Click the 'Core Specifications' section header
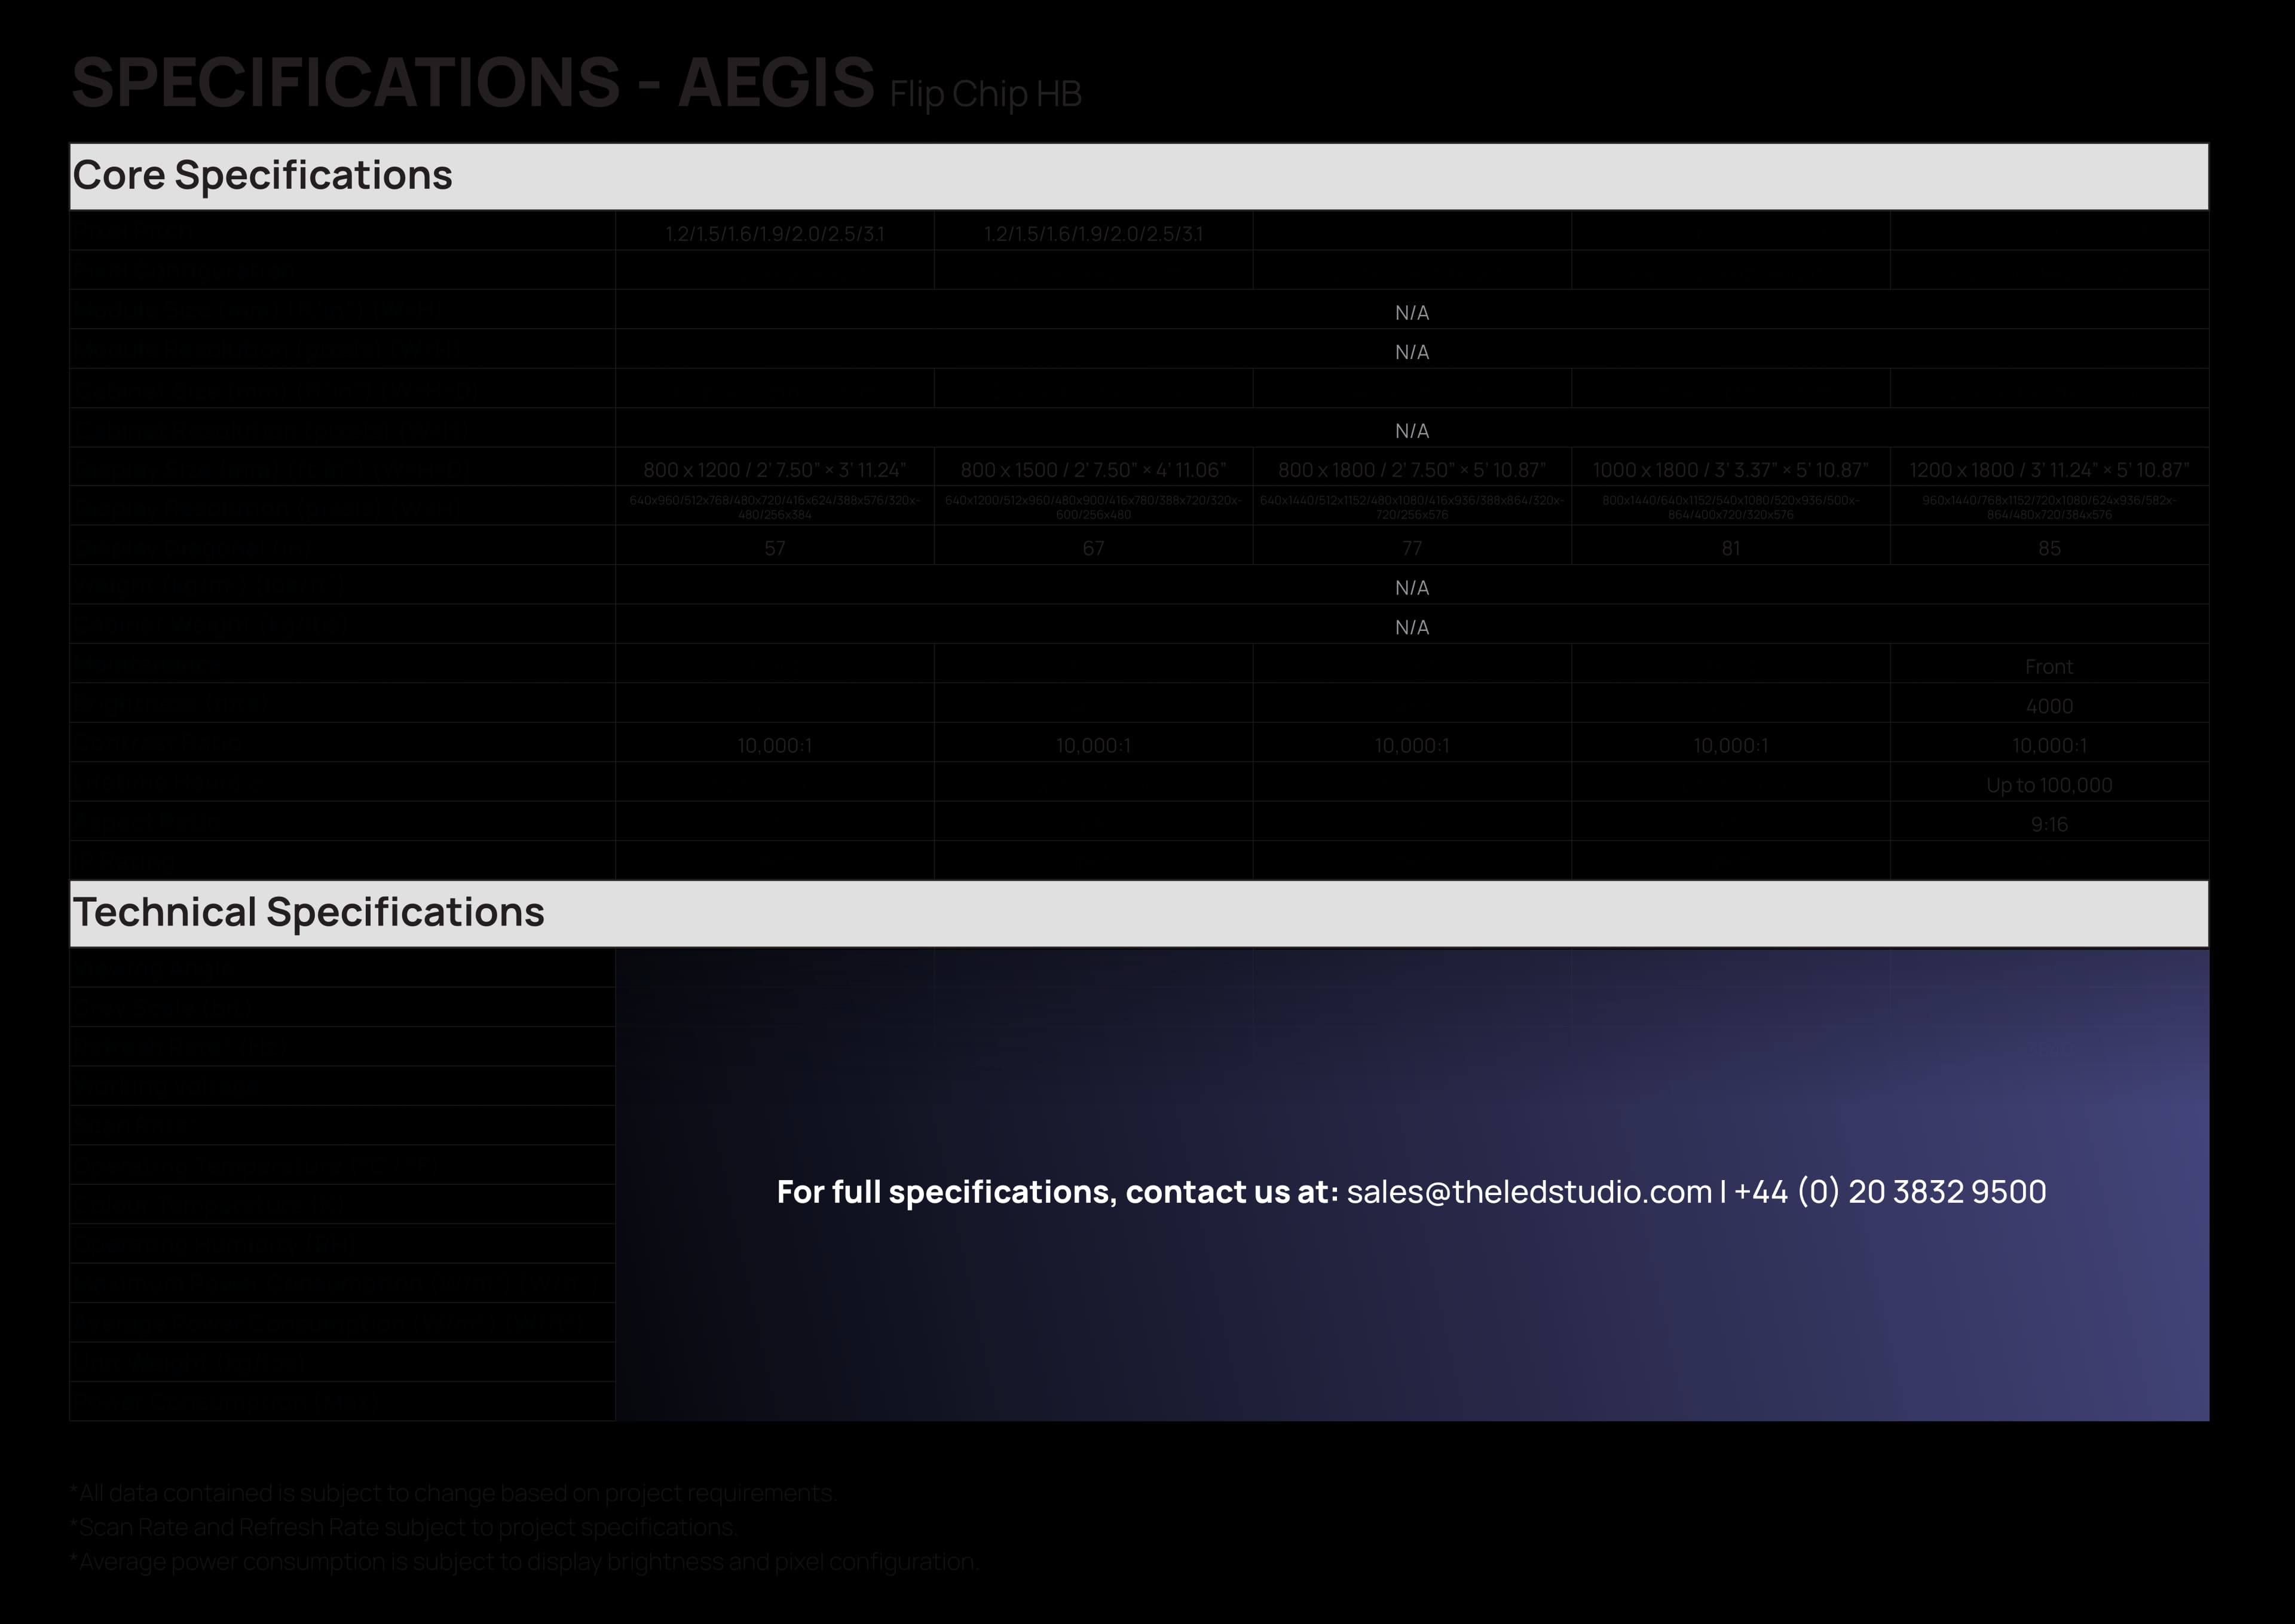Viewport: 2295px width, 1624px height. [x=1139, y=176]
